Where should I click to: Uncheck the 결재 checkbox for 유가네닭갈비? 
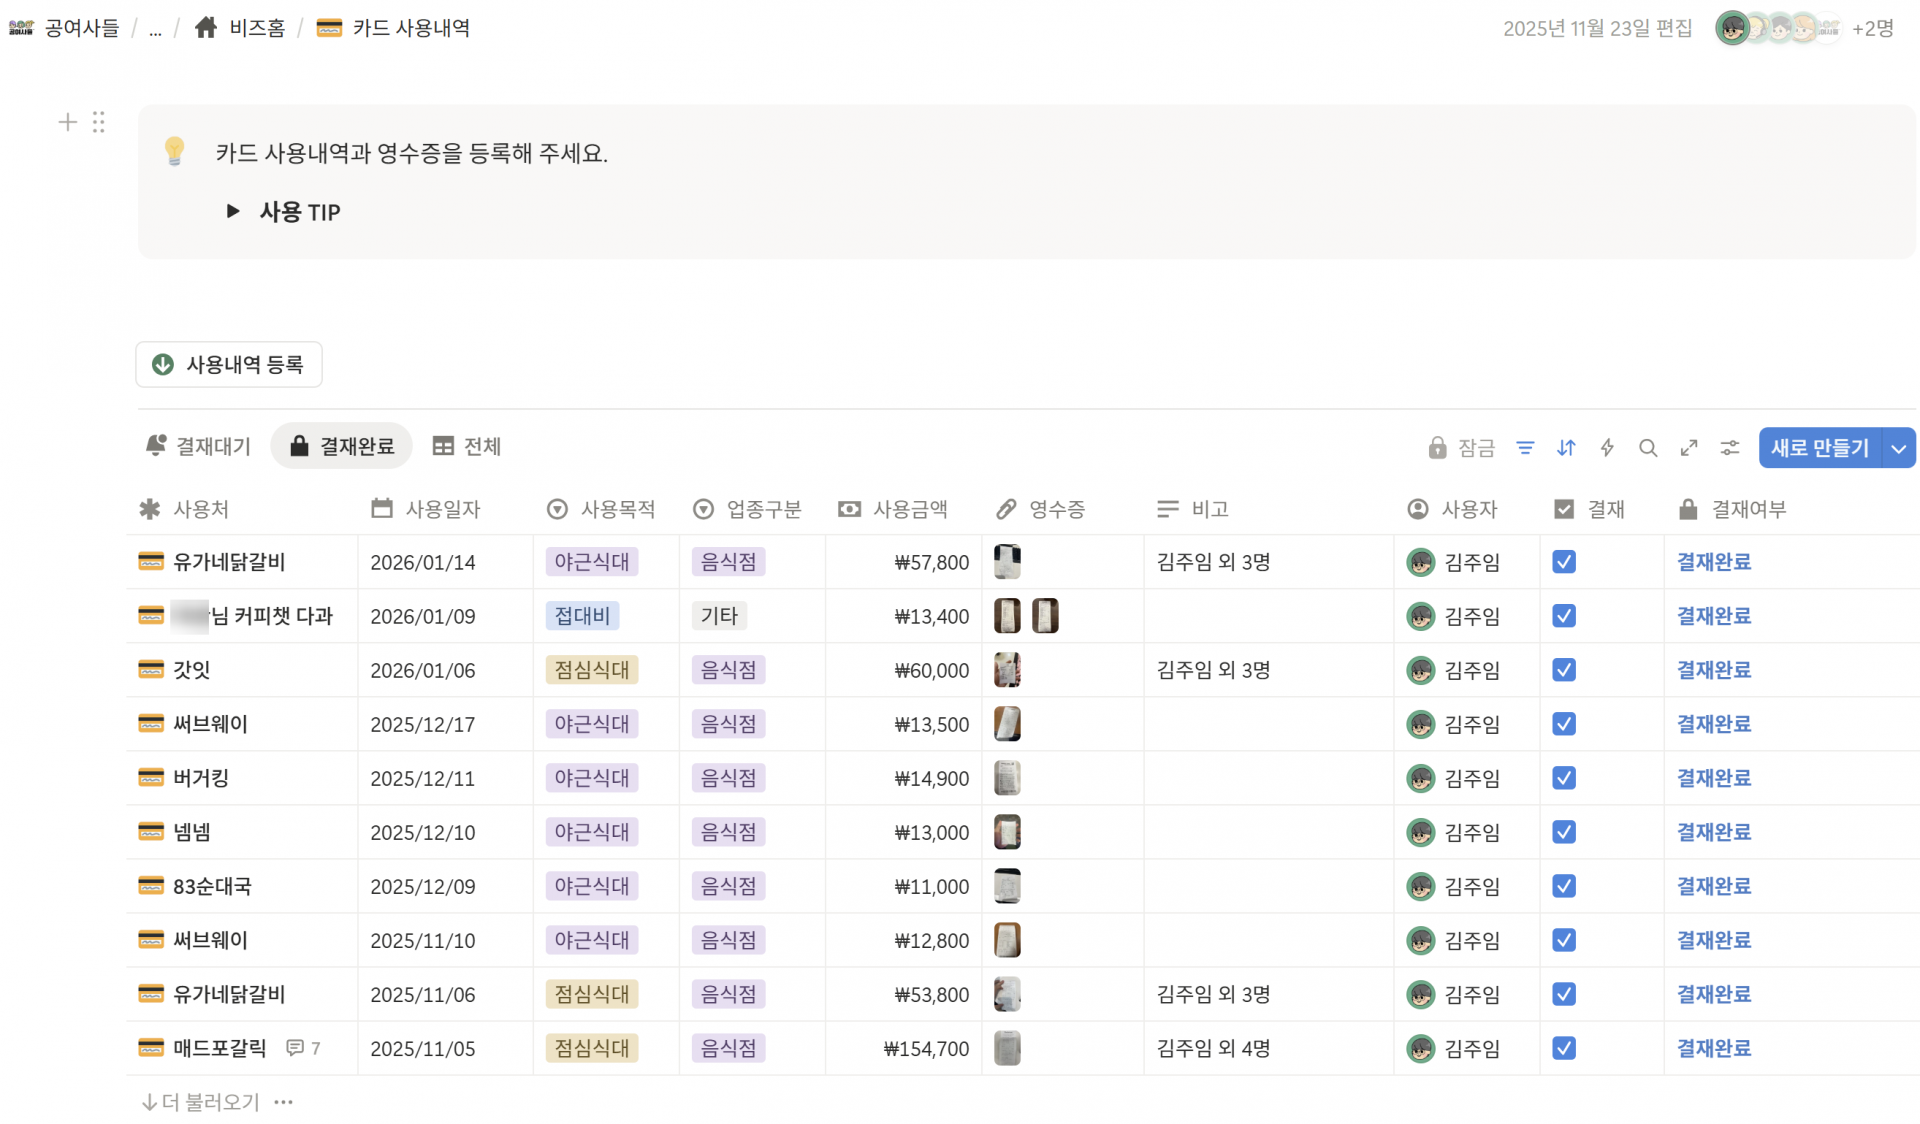tap(1564, 561)
